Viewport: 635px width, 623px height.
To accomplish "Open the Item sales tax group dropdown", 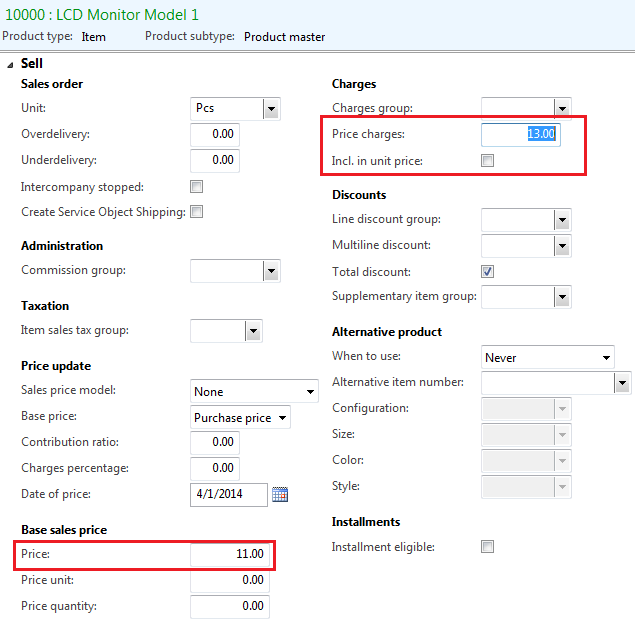I will 253,331.
